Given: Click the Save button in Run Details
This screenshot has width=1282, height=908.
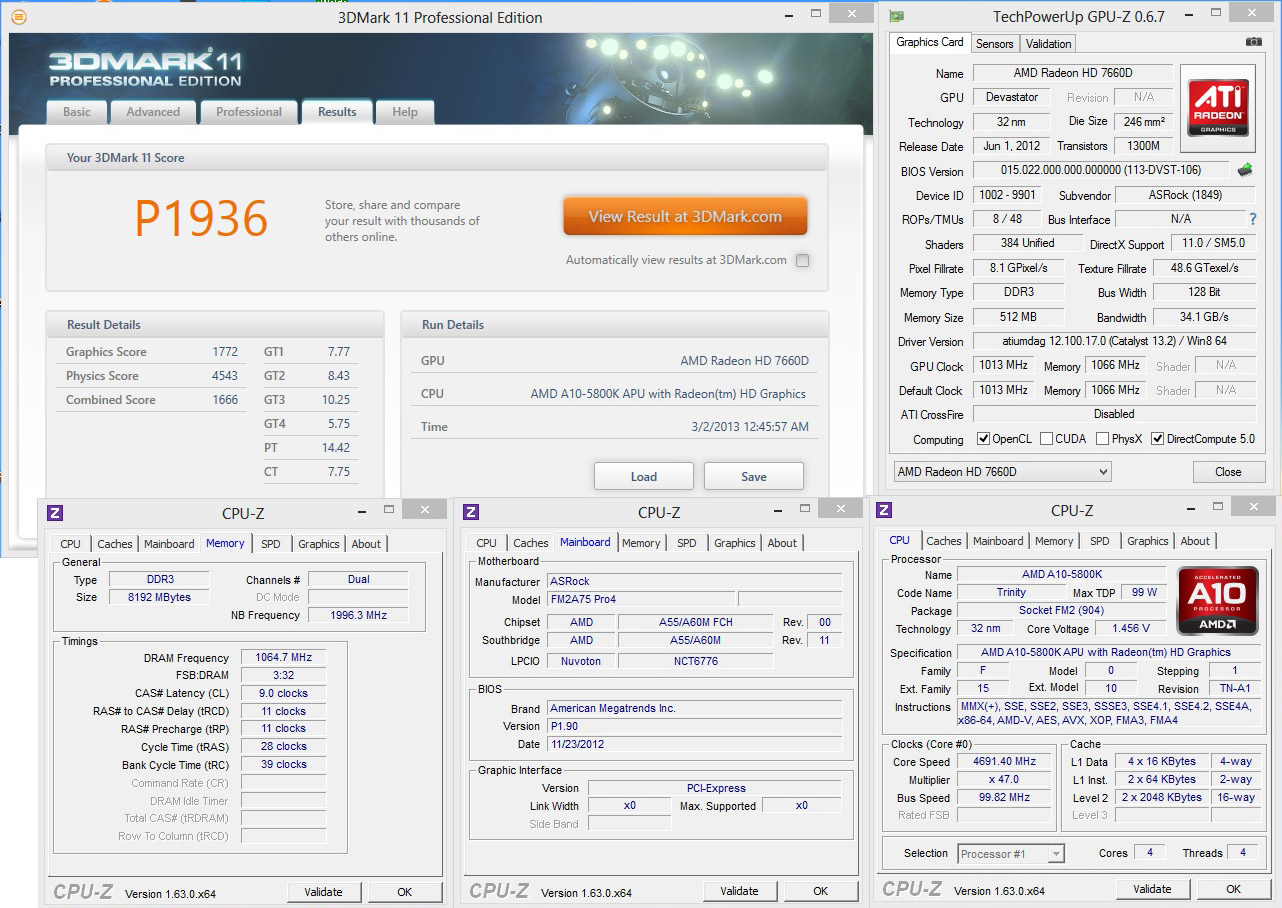Looking at the screenshot, I should click(754, 477).
